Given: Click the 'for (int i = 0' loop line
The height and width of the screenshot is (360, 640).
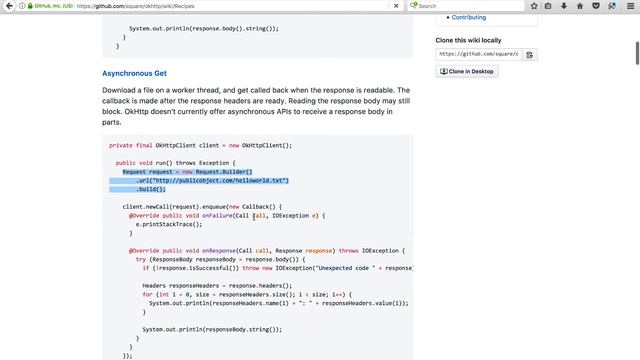Looking at the screenshot, I should point(247,294).
